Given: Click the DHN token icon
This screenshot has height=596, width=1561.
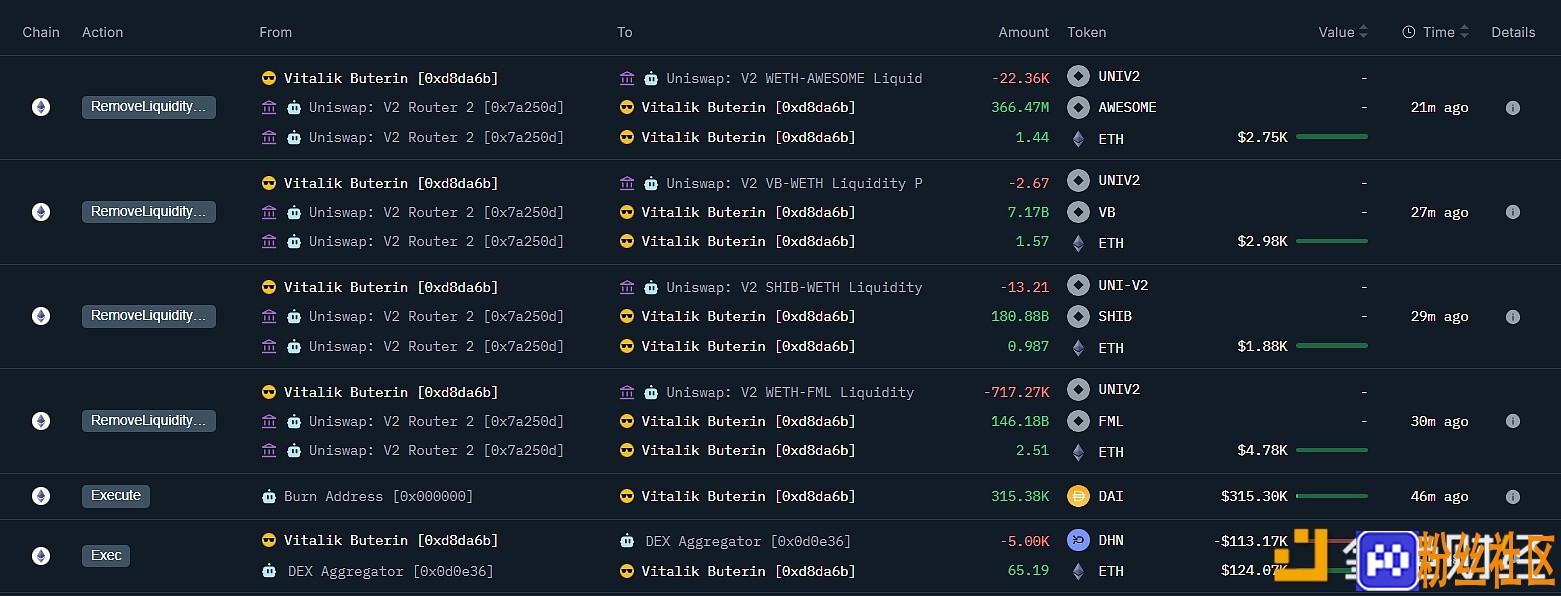Looking at the screenshot, I should pos(1078,541).
